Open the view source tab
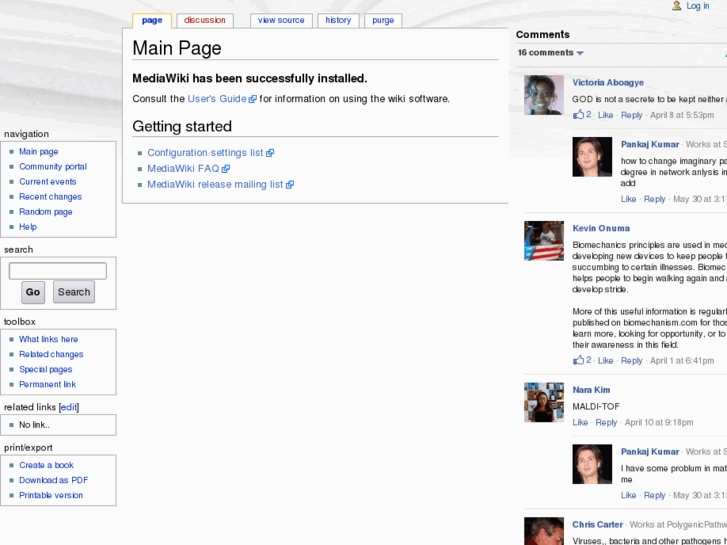Screen dimensions: 727x545 coord(281,20)
